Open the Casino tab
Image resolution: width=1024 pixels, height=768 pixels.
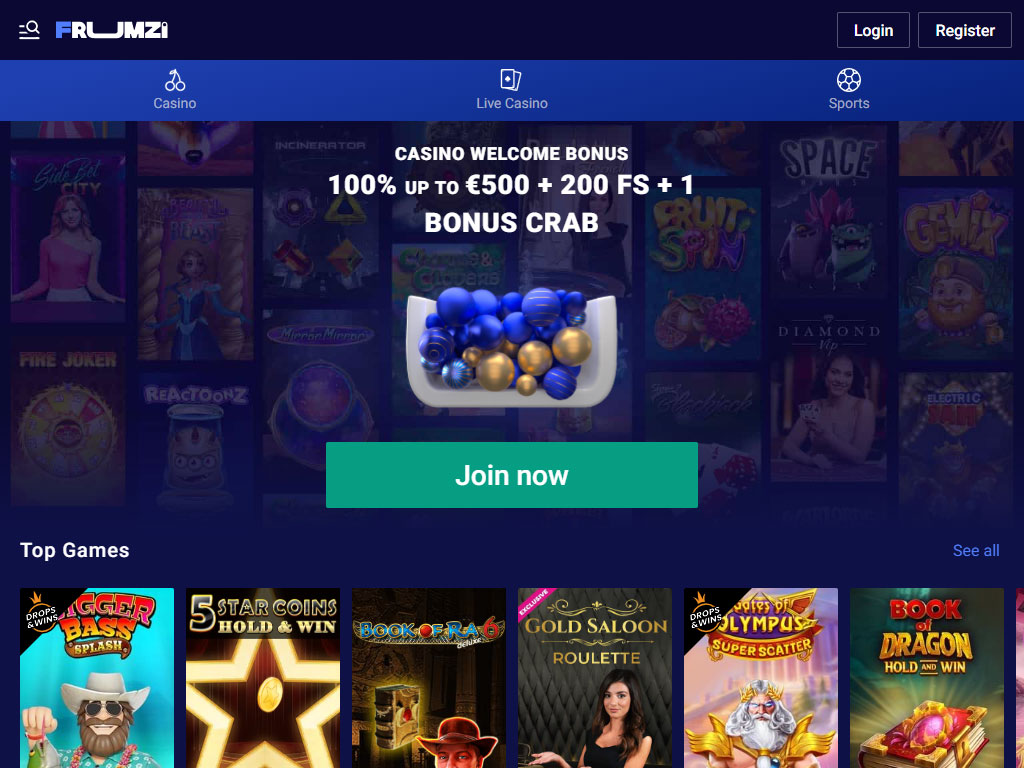point(174,90)
